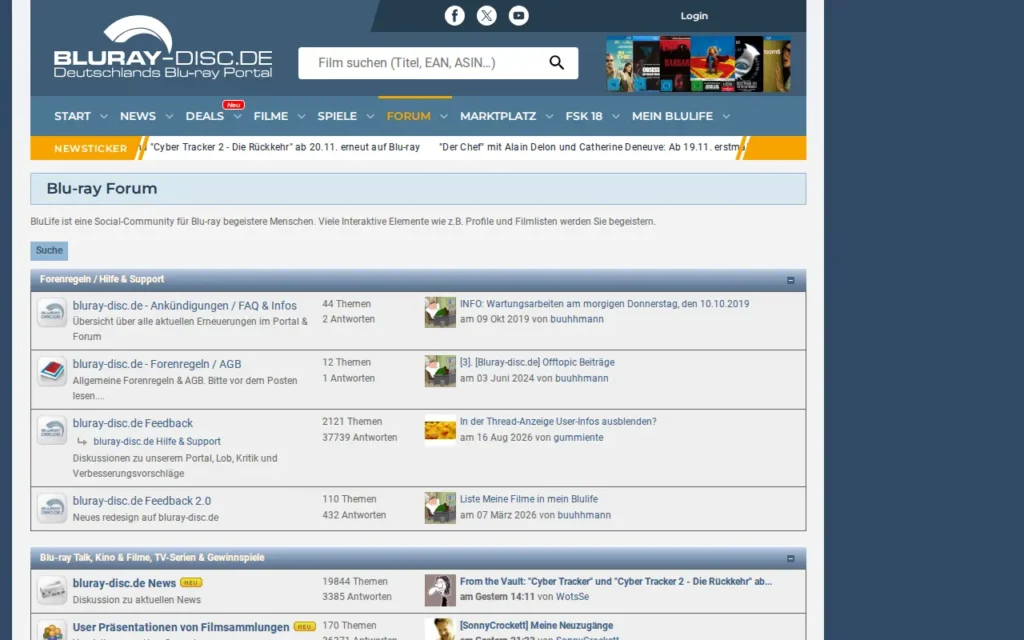
Task: Open the X (Twitter) social icon
Action: click(x=487, y=16)
